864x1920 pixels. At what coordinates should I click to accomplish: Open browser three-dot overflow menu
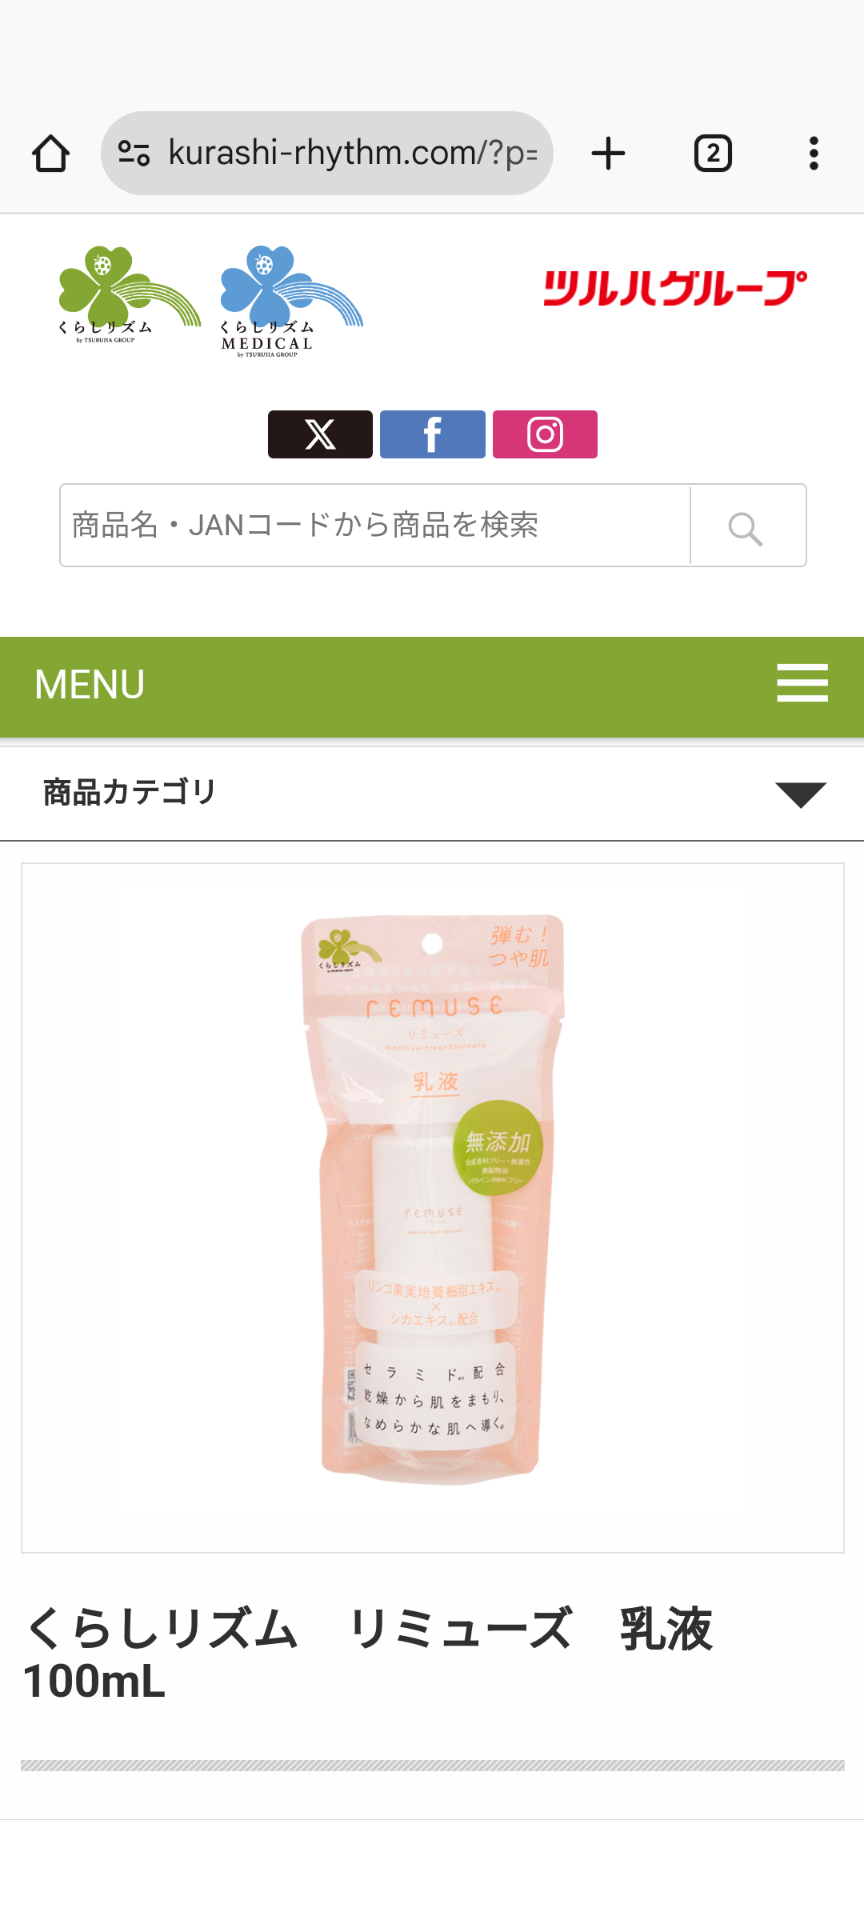click(814, 154)
